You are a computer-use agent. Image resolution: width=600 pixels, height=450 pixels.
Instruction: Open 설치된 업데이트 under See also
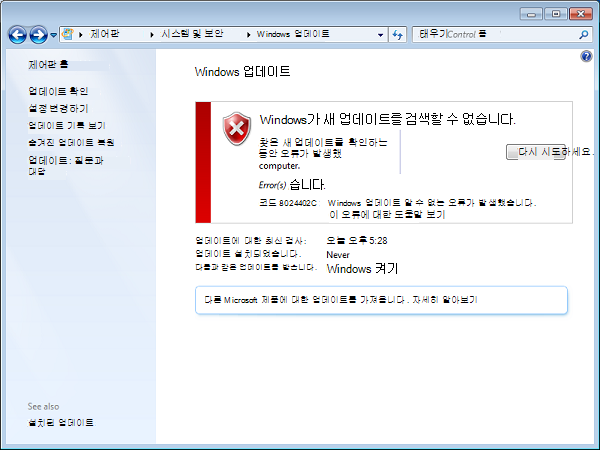[61, 422]
